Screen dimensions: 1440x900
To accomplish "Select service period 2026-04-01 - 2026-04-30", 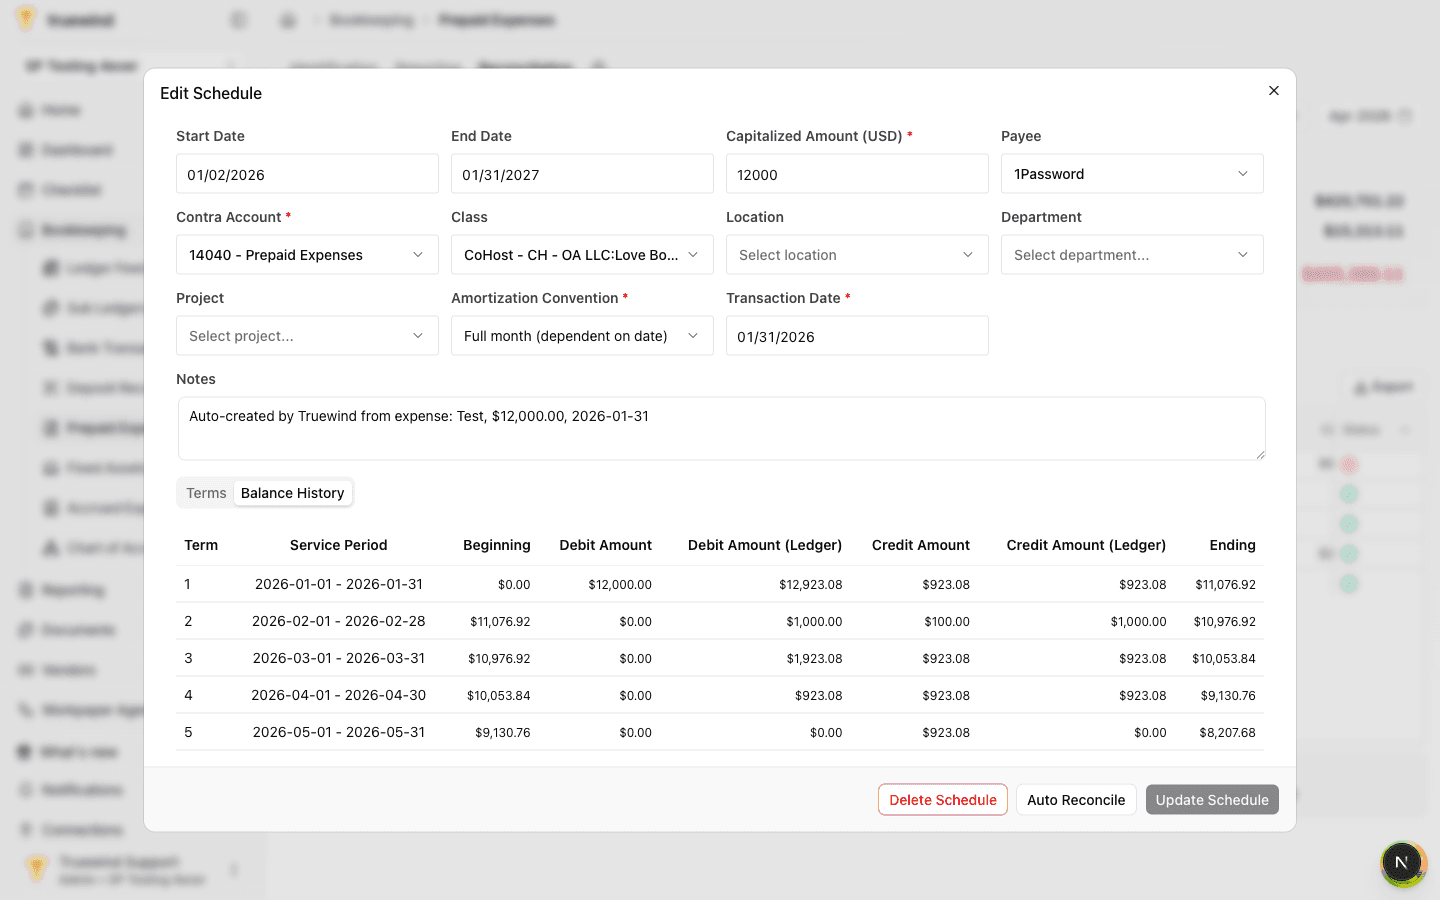I will point(339,695).
